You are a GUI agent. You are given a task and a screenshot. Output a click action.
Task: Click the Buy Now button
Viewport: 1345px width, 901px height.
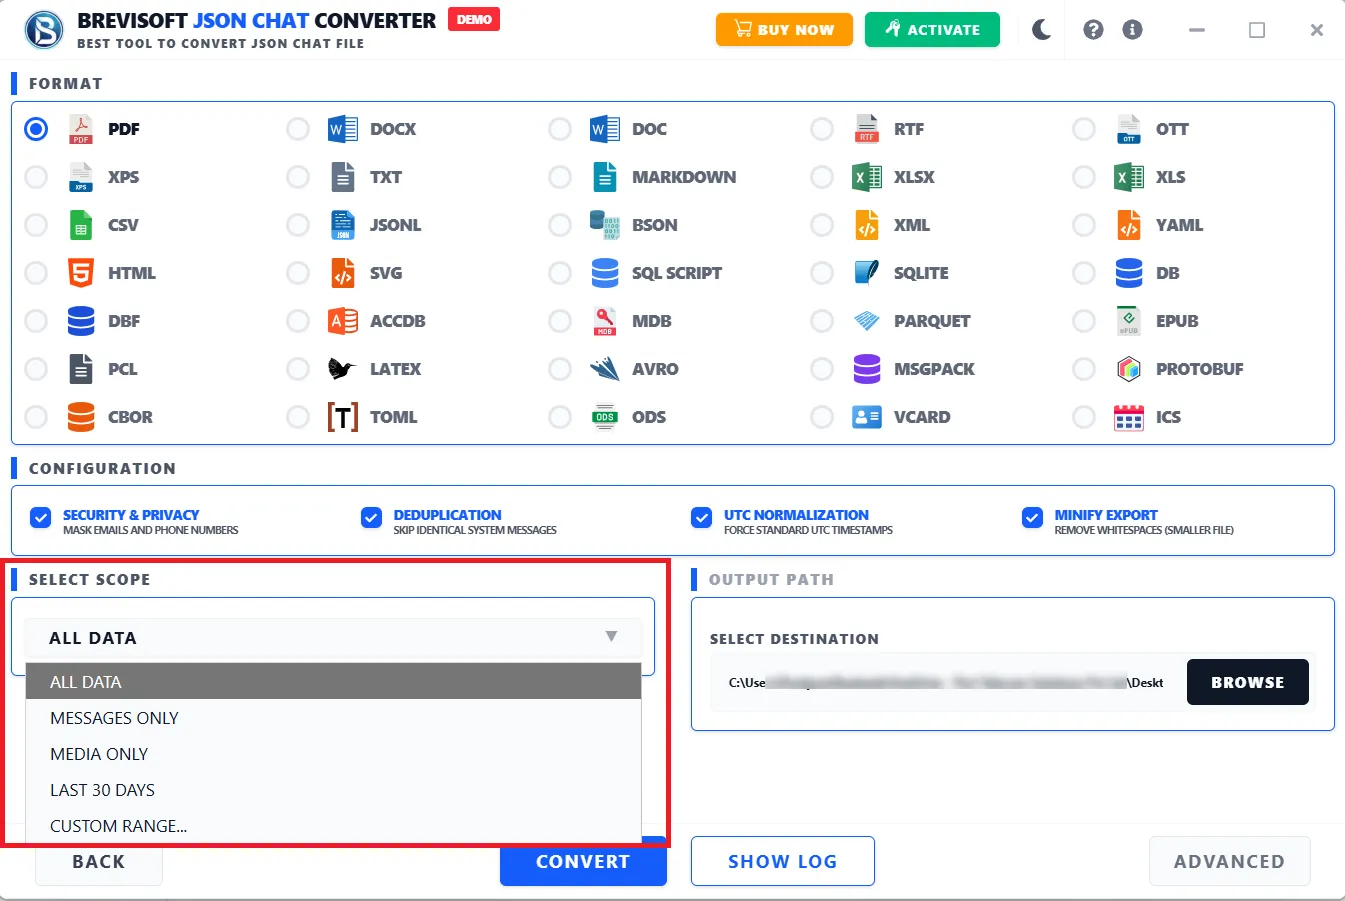[x=784, y=29]
